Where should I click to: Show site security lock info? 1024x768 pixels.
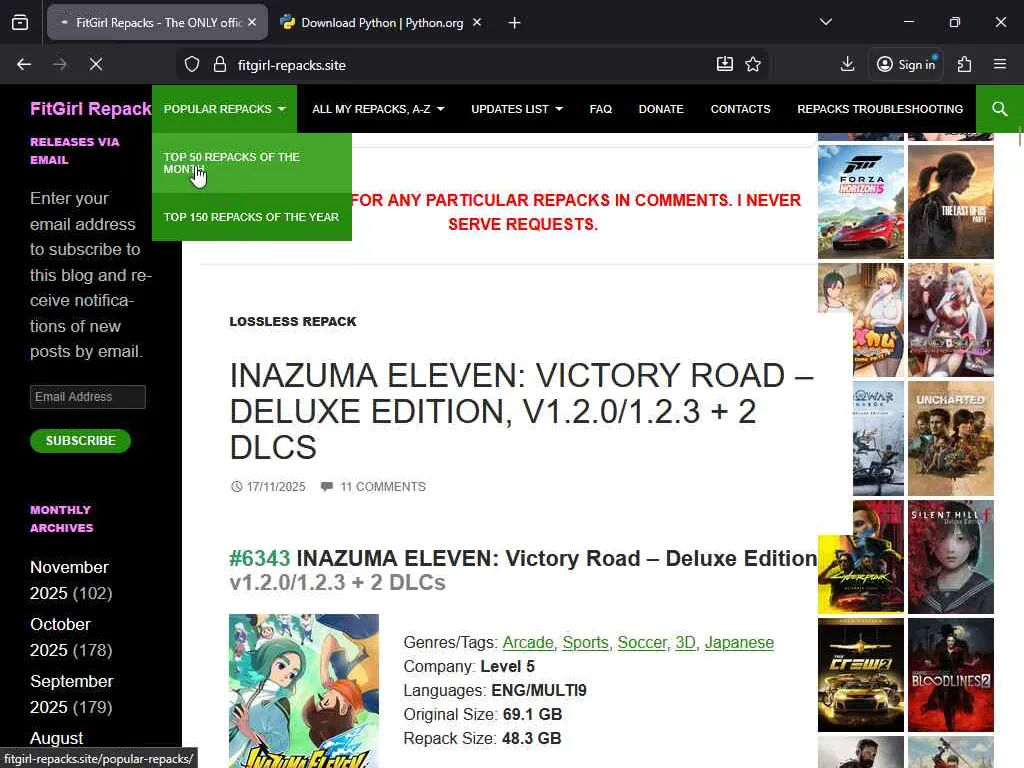click(x=220, y=65)
